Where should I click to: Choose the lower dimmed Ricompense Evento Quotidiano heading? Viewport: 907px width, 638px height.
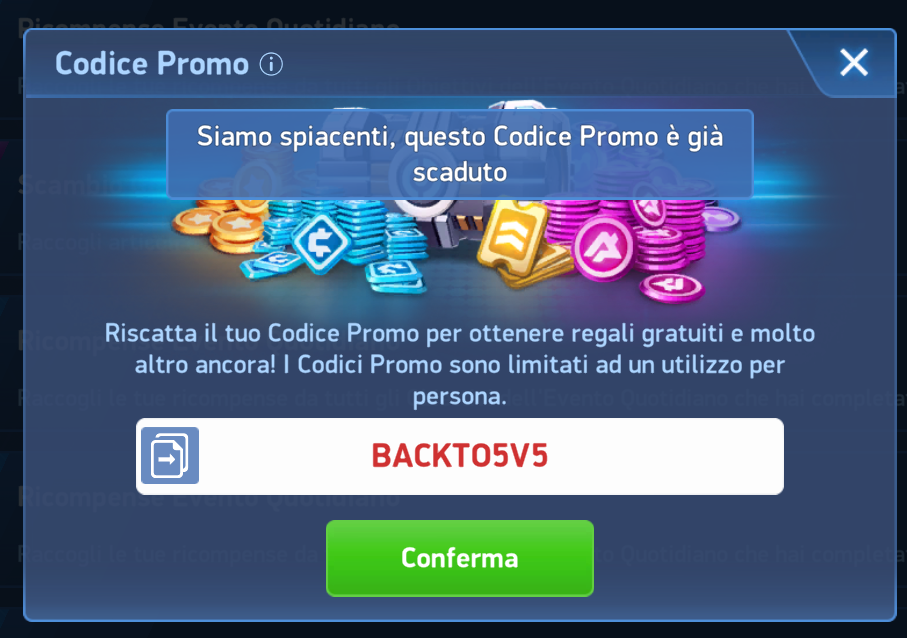click(208, 497)
